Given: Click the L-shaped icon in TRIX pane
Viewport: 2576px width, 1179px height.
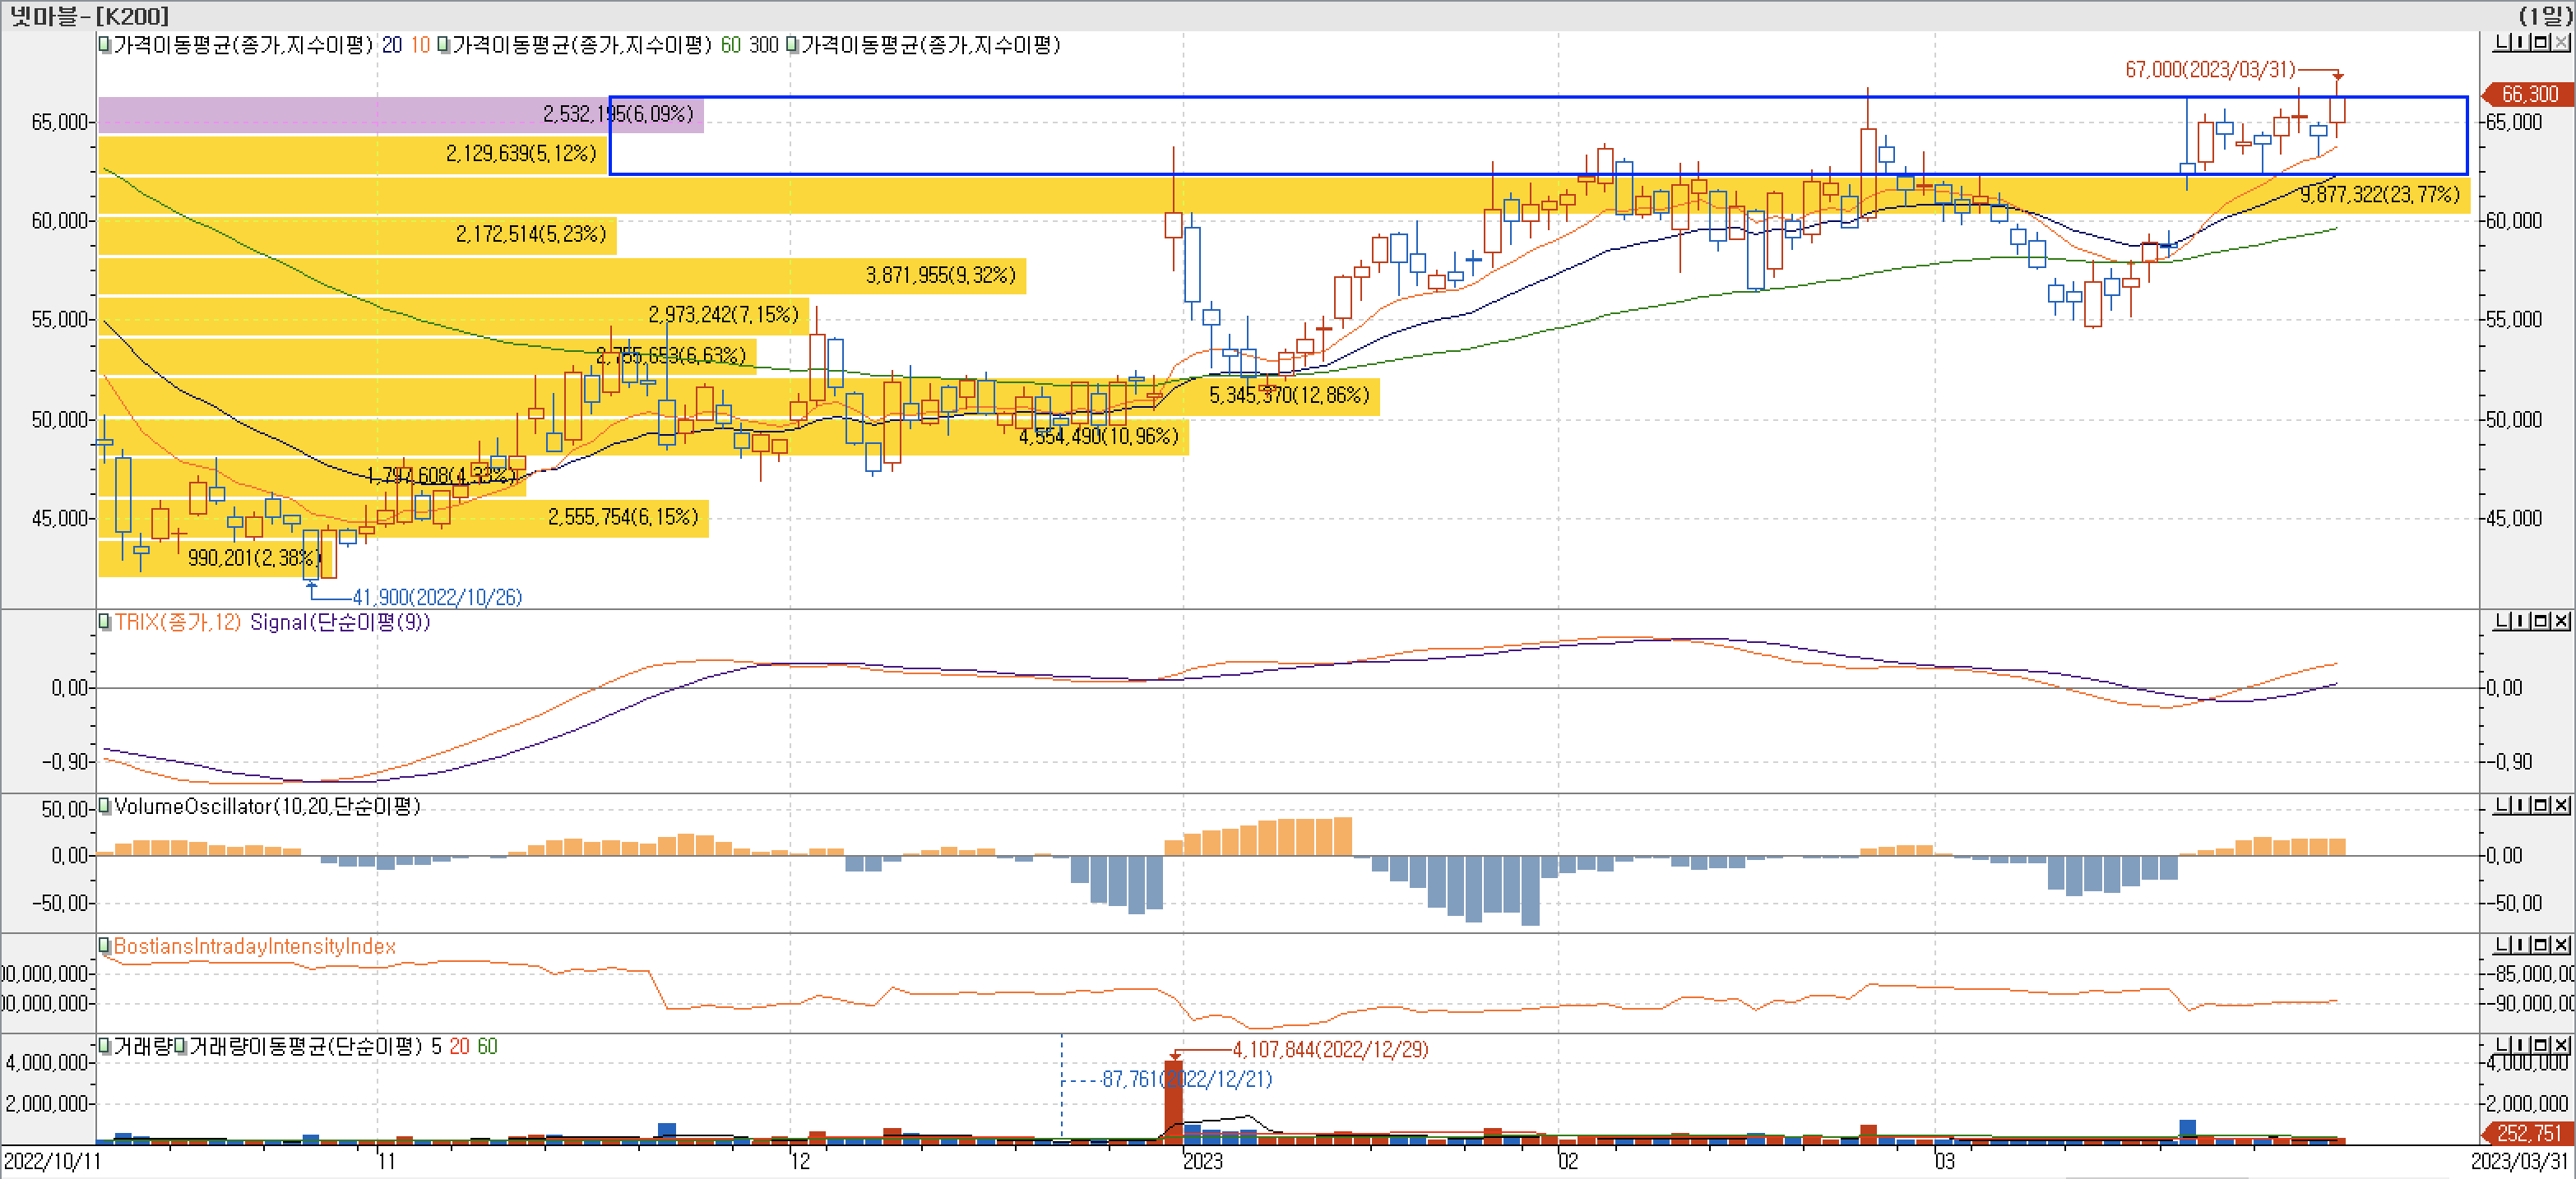Looking at the screenshot, I should pos(2500,621).
